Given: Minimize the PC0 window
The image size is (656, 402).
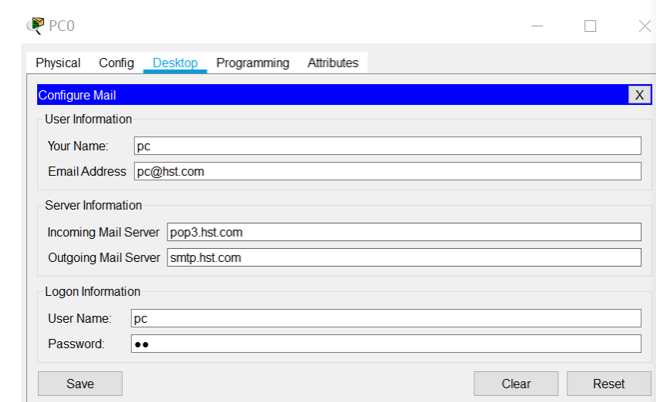Looking at the screenshot, I should pyautogui.click(x=537, y=26).
